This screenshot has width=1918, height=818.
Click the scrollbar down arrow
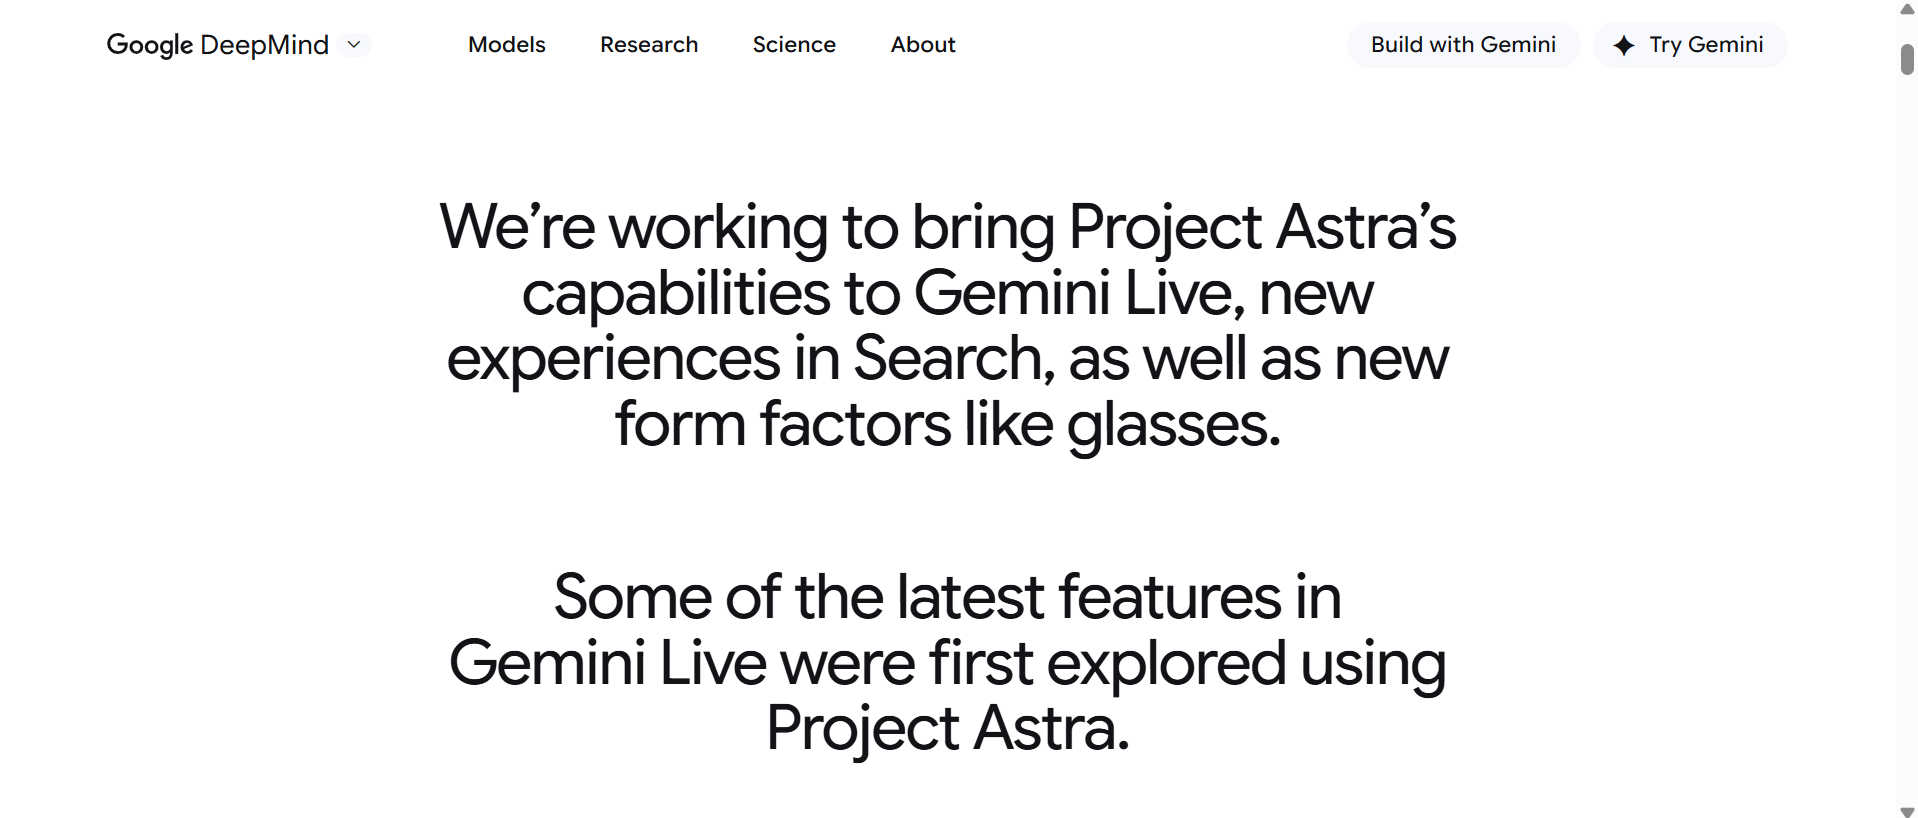(1907, 810)
